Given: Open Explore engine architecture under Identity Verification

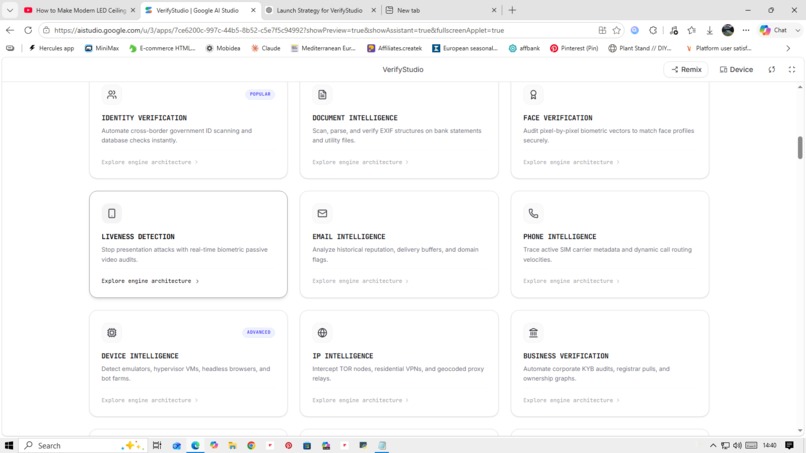Looking at the screenshot, I should click(150, 162).
